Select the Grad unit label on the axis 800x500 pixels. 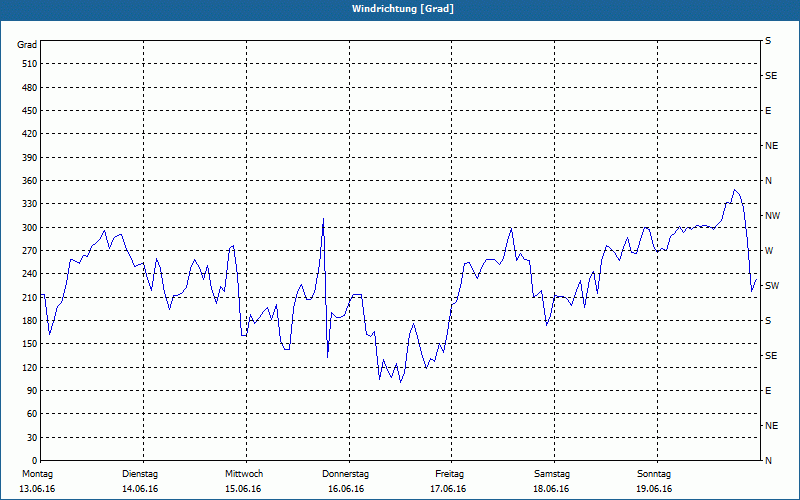click(x=27, y=45)
